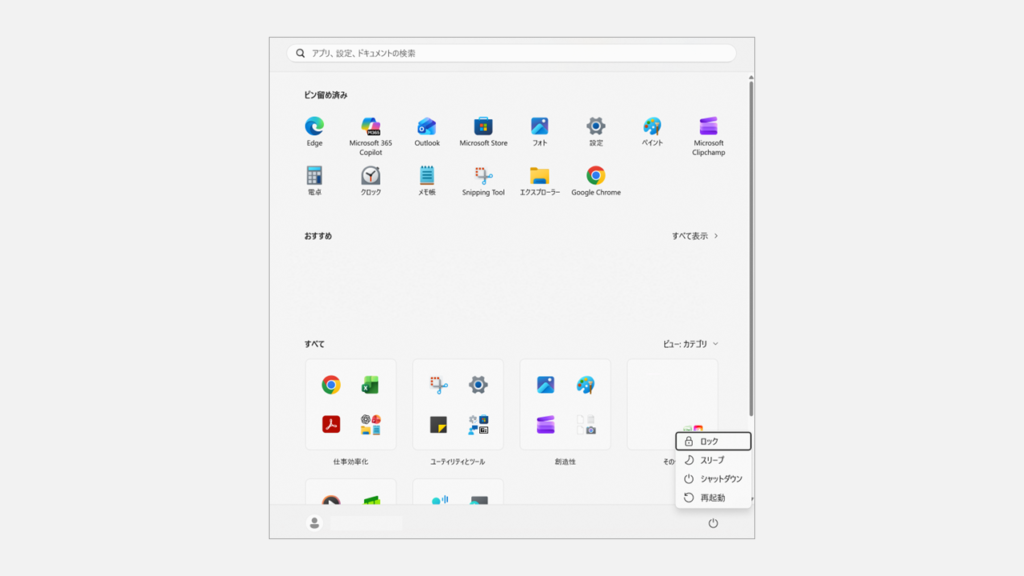
Task: Open the 仕事効率化 app category group
Action: [x=349, y=404]
